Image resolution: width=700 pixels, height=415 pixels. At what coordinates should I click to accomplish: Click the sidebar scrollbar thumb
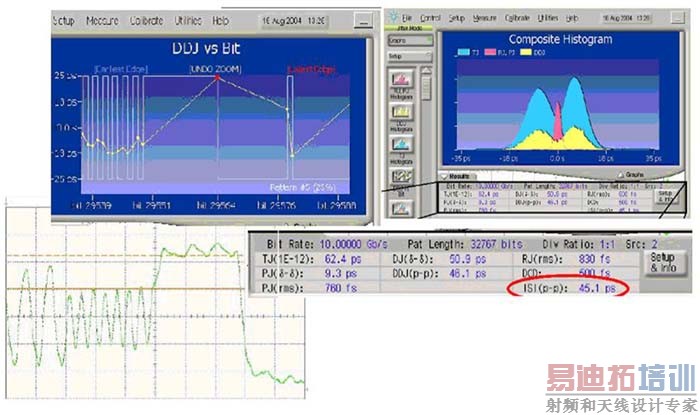(x=426, y=88)
